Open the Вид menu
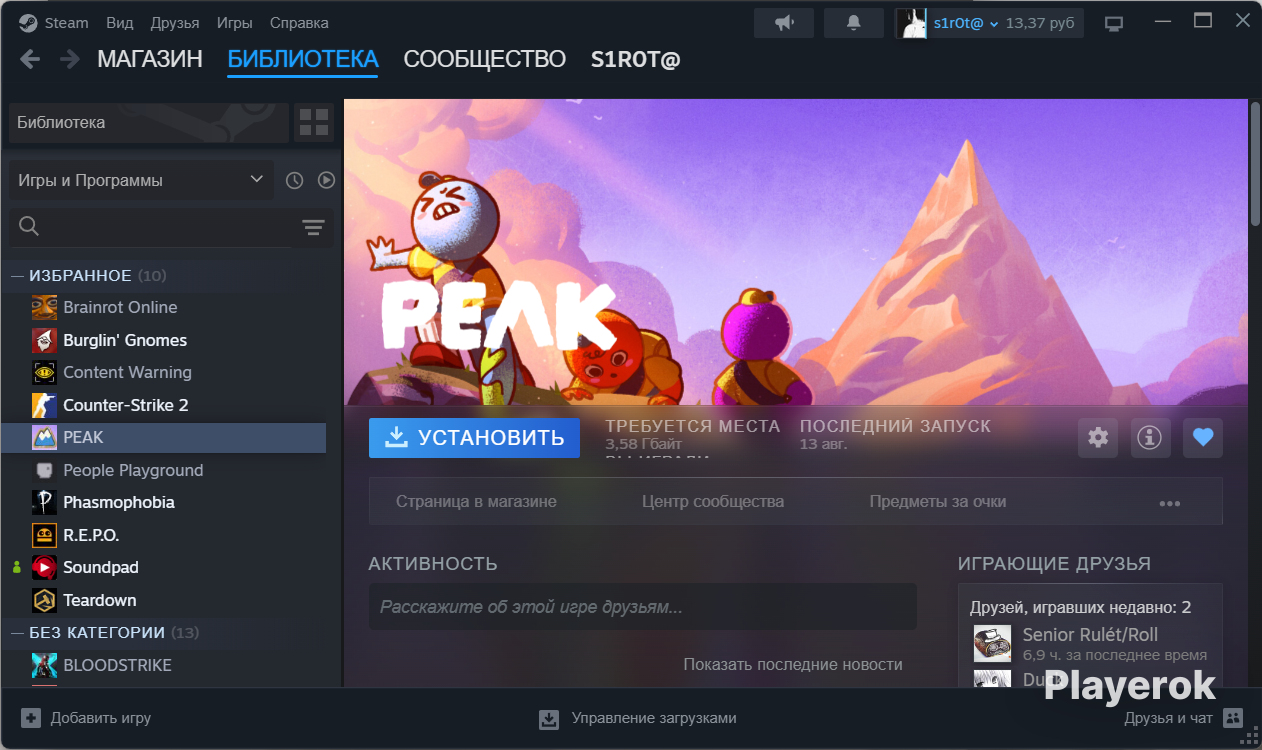Screen dimensions: 1262x750 pyautogui.click(x=120, y=23)
